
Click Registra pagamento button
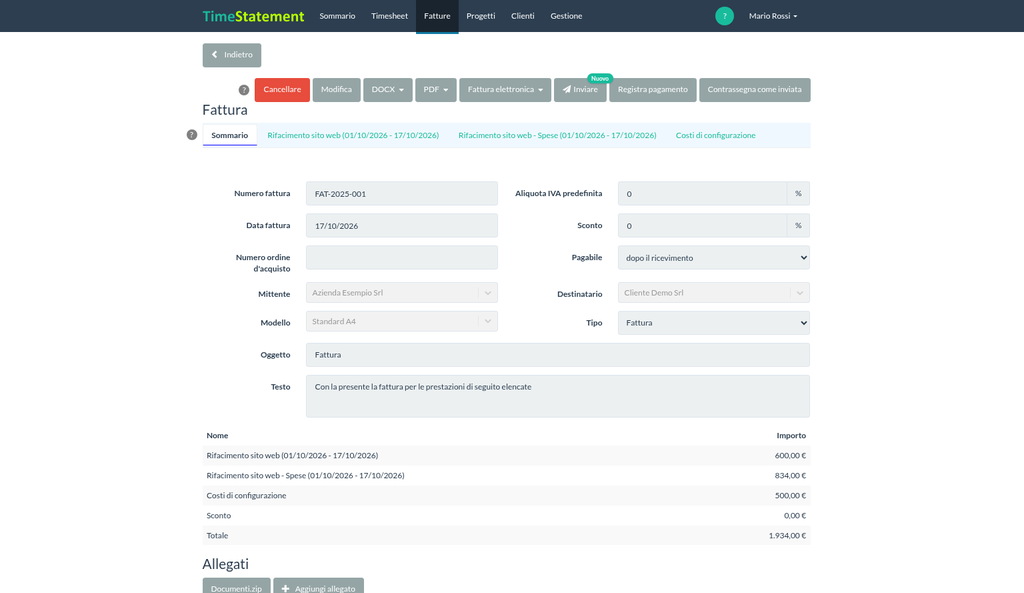pyautogui.click(x=652, y=89)
